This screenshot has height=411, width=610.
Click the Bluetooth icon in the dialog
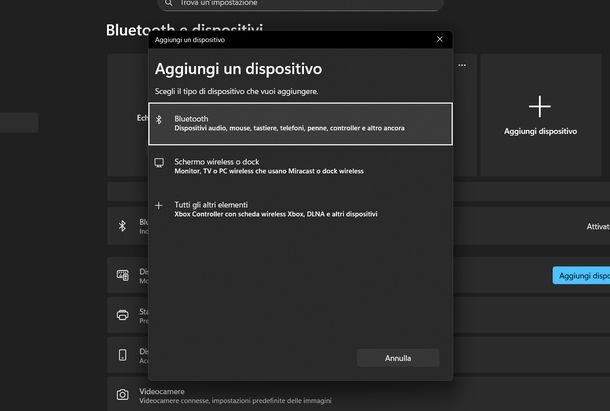159,119
